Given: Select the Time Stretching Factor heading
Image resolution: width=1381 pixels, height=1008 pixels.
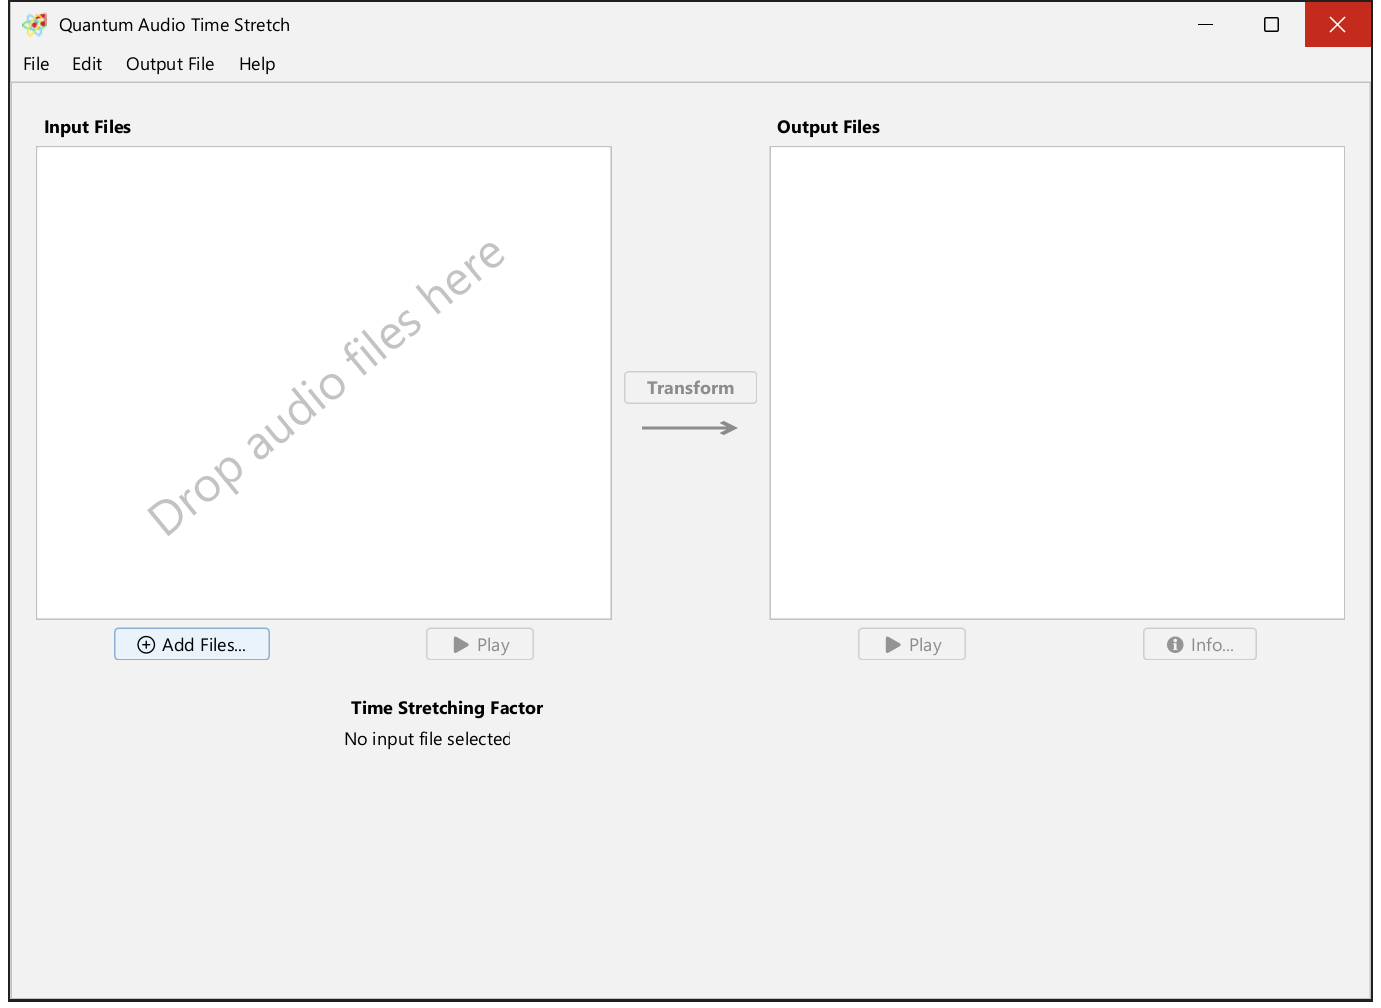Looking at the screenshot, I should (x=447, y=708).
